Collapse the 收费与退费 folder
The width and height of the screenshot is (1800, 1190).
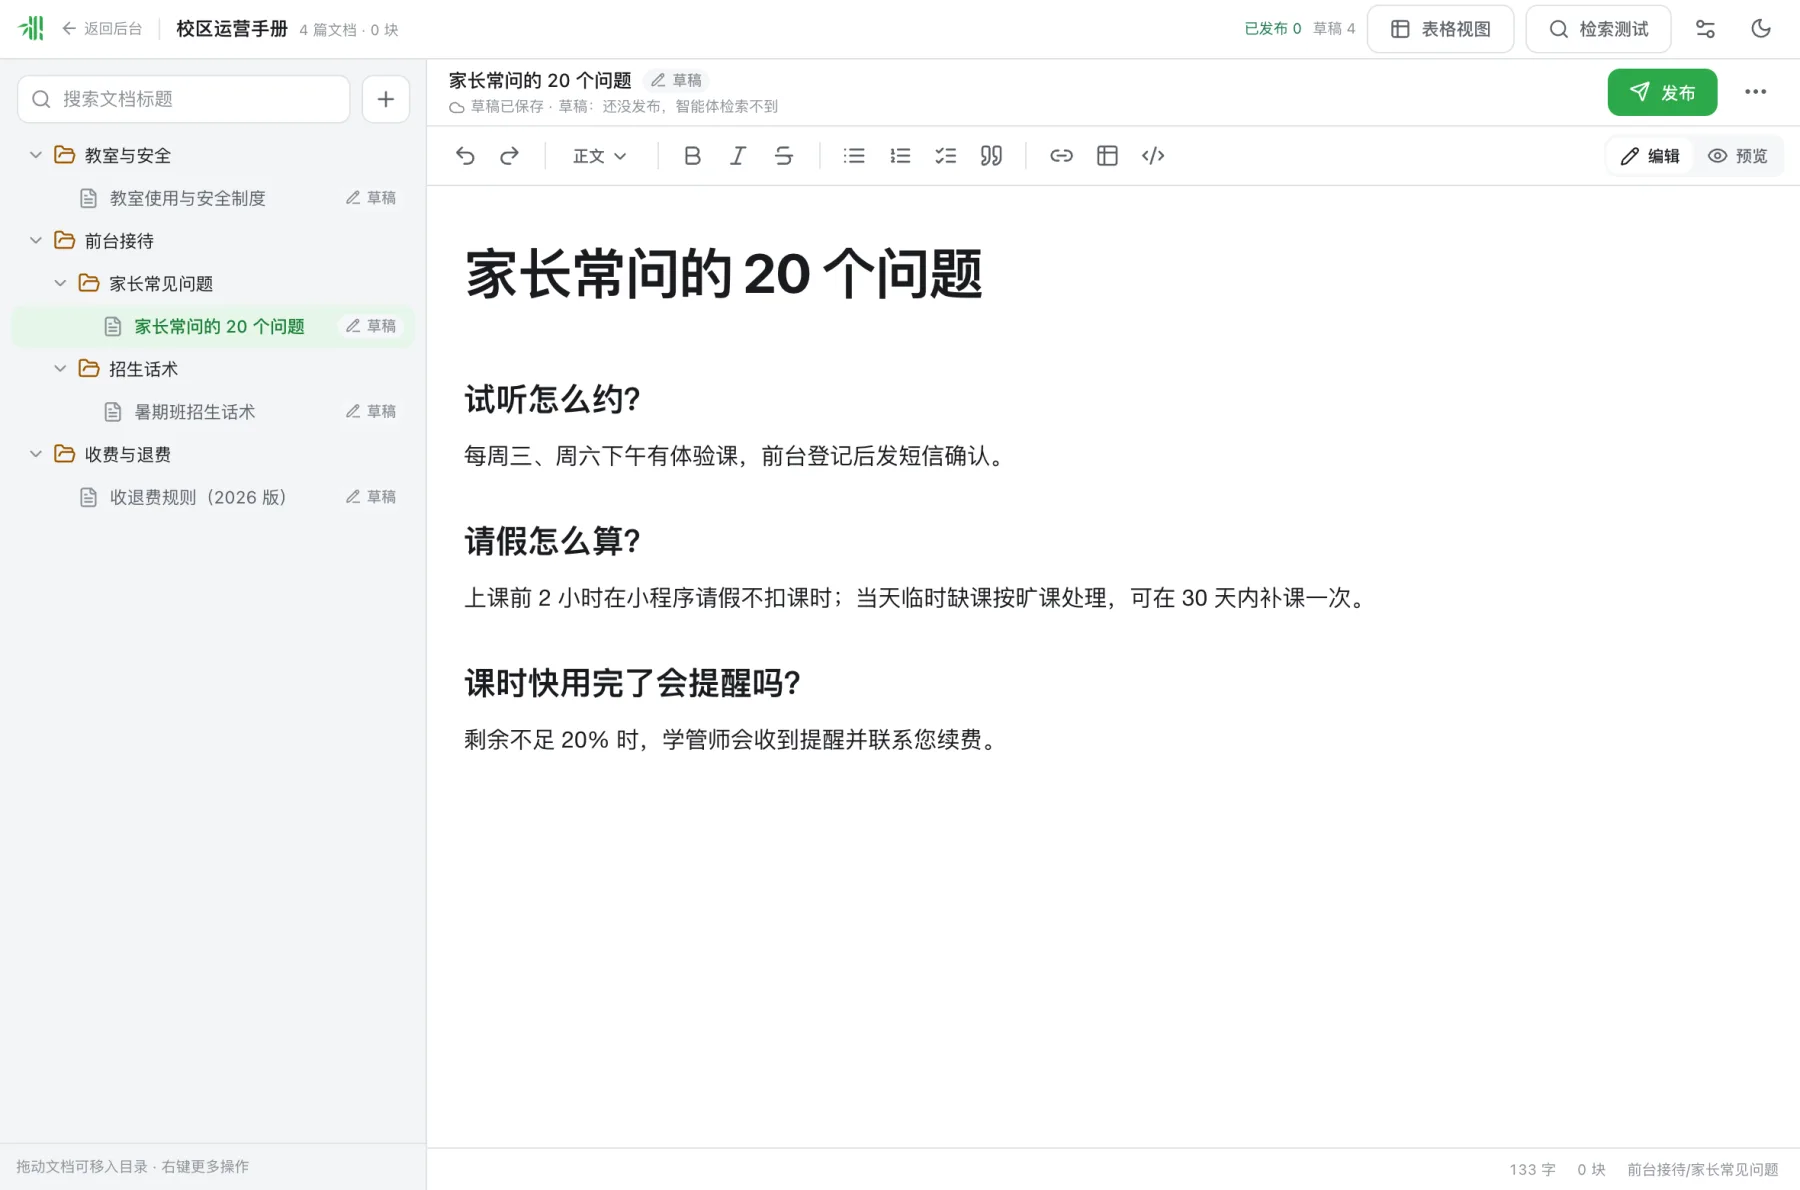pyautogui.click(x=36, y=454)
